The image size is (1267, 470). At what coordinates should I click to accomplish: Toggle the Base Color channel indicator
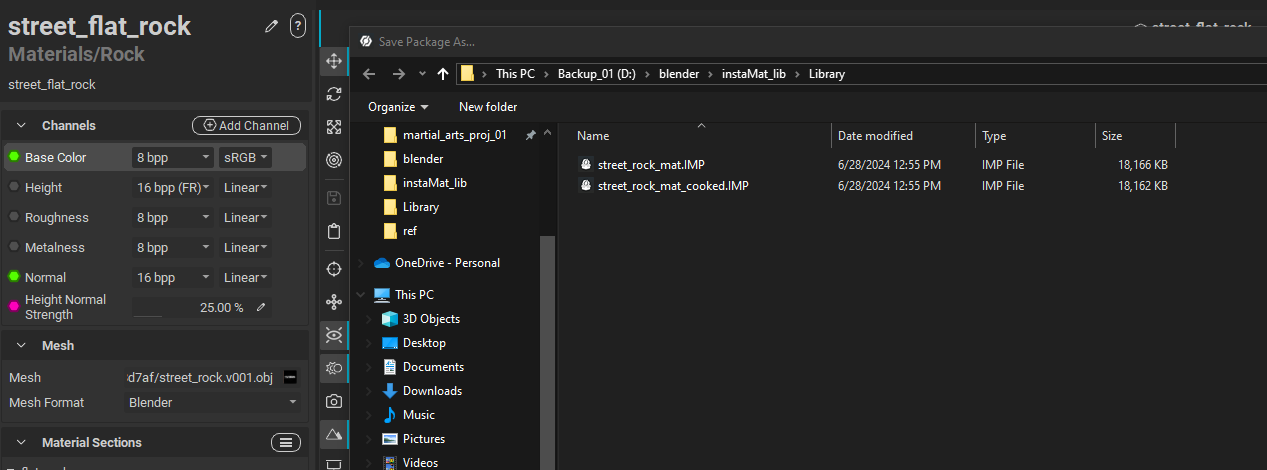(14, 157)
